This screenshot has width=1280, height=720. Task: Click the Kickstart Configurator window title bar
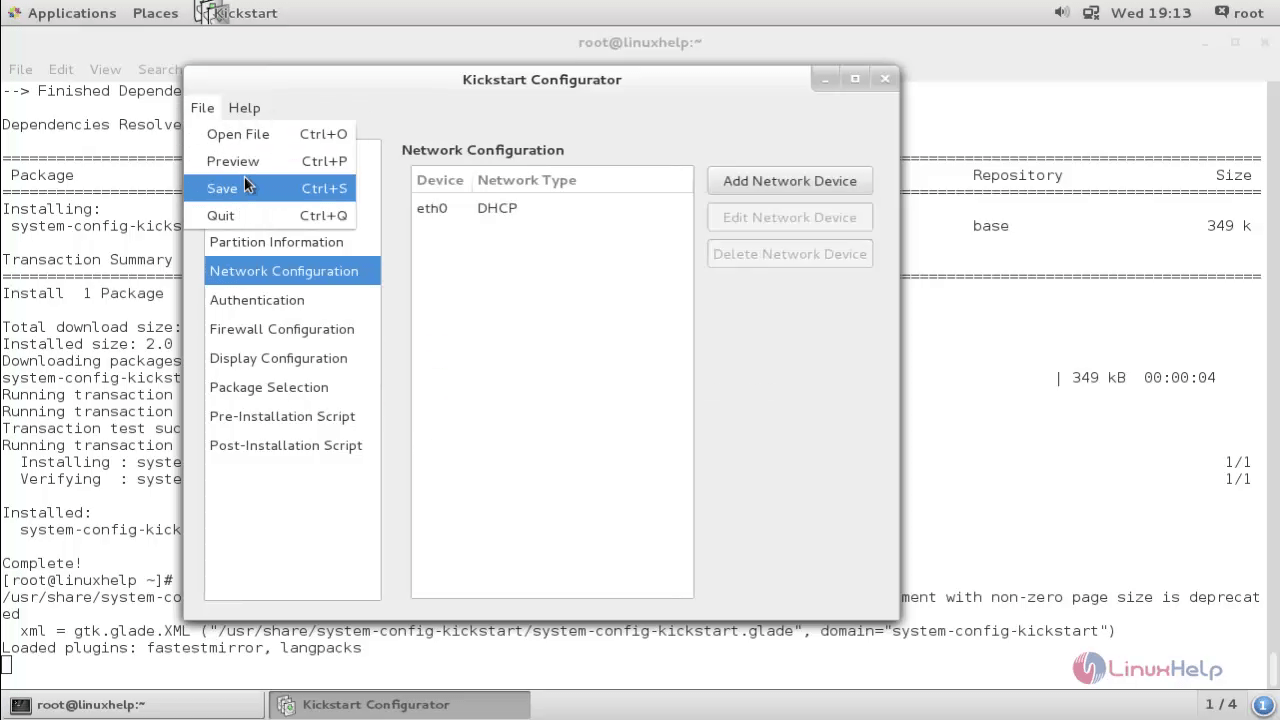[x=542, y=79]
